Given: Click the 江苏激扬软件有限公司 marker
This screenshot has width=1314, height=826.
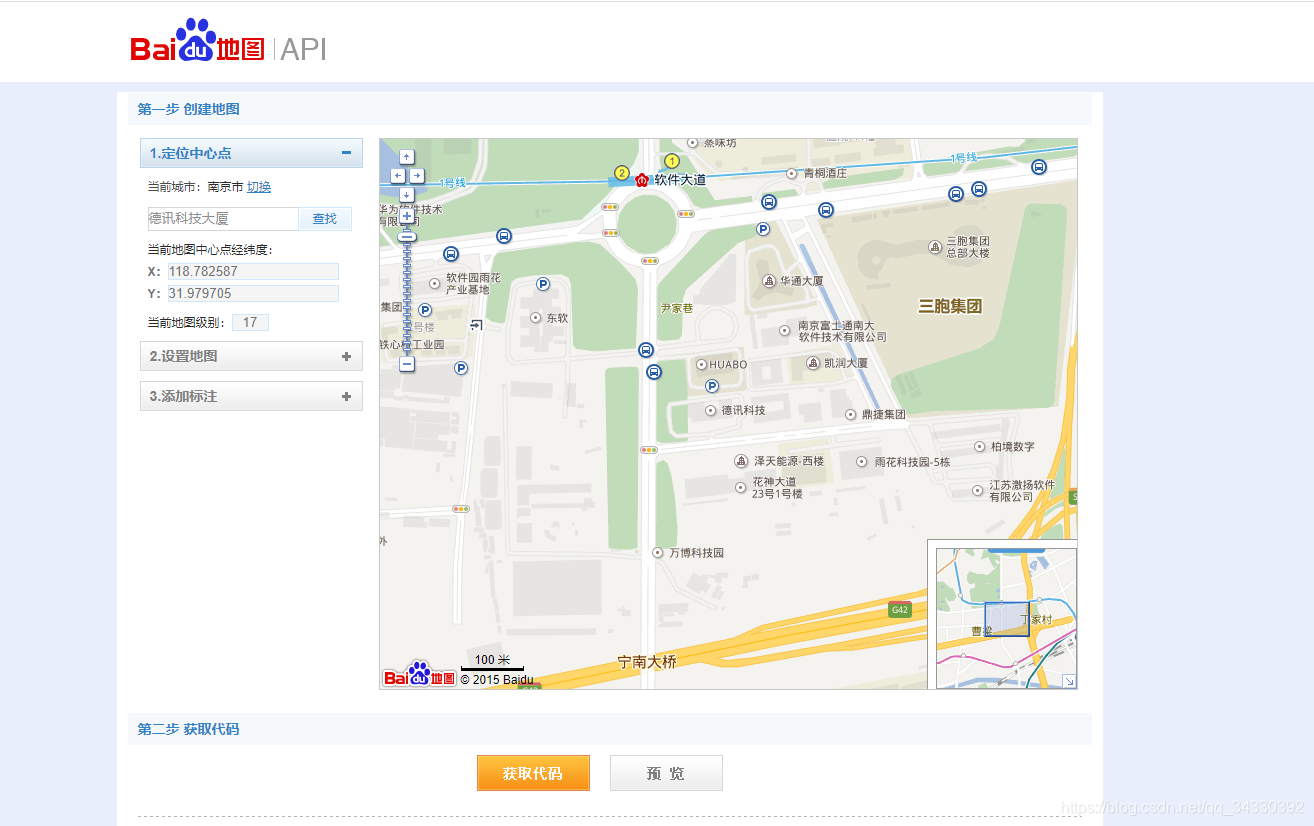Looking at the screenshot, I should [978, 490].
